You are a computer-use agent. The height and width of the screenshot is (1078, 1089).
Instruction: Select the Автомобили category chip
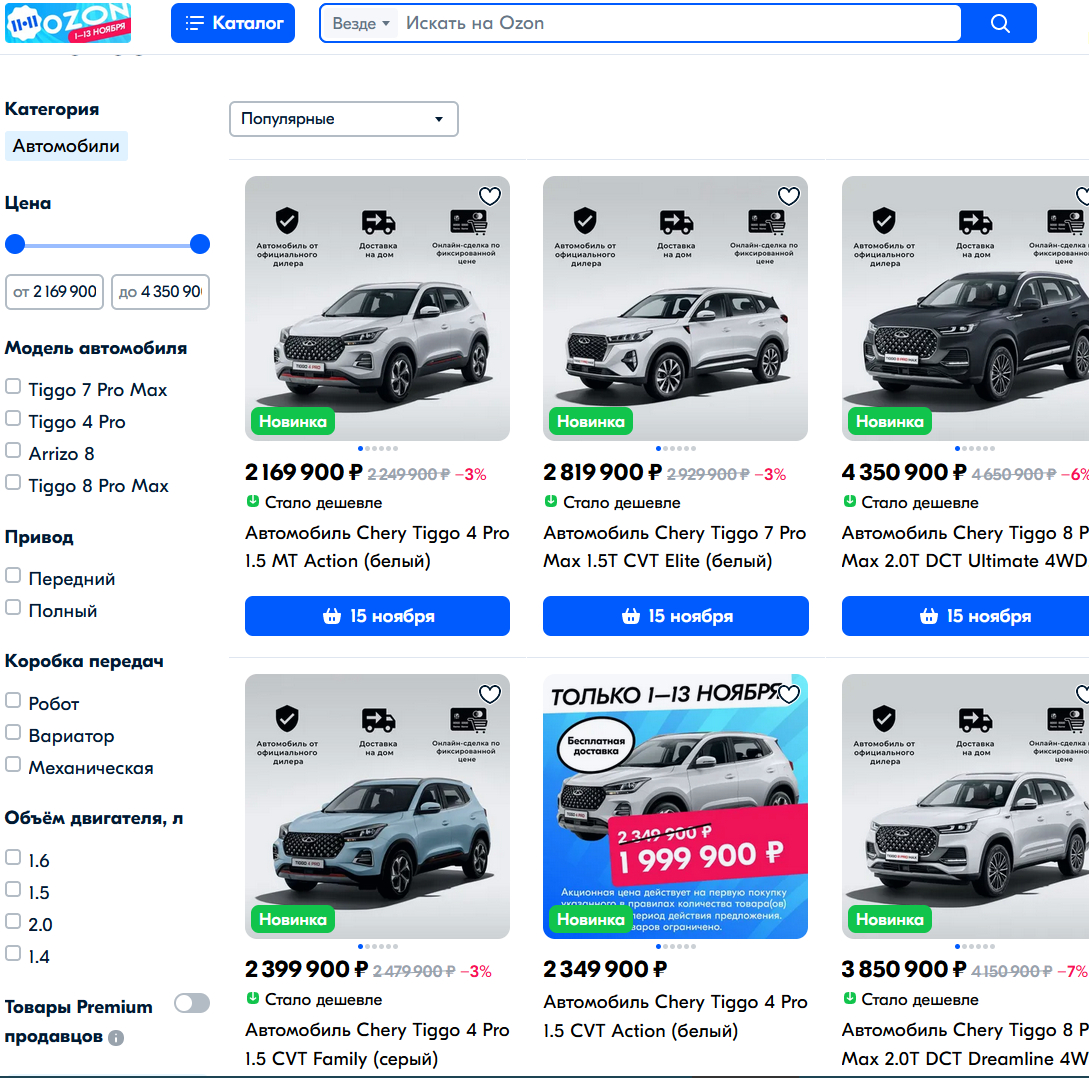(66, 146)
